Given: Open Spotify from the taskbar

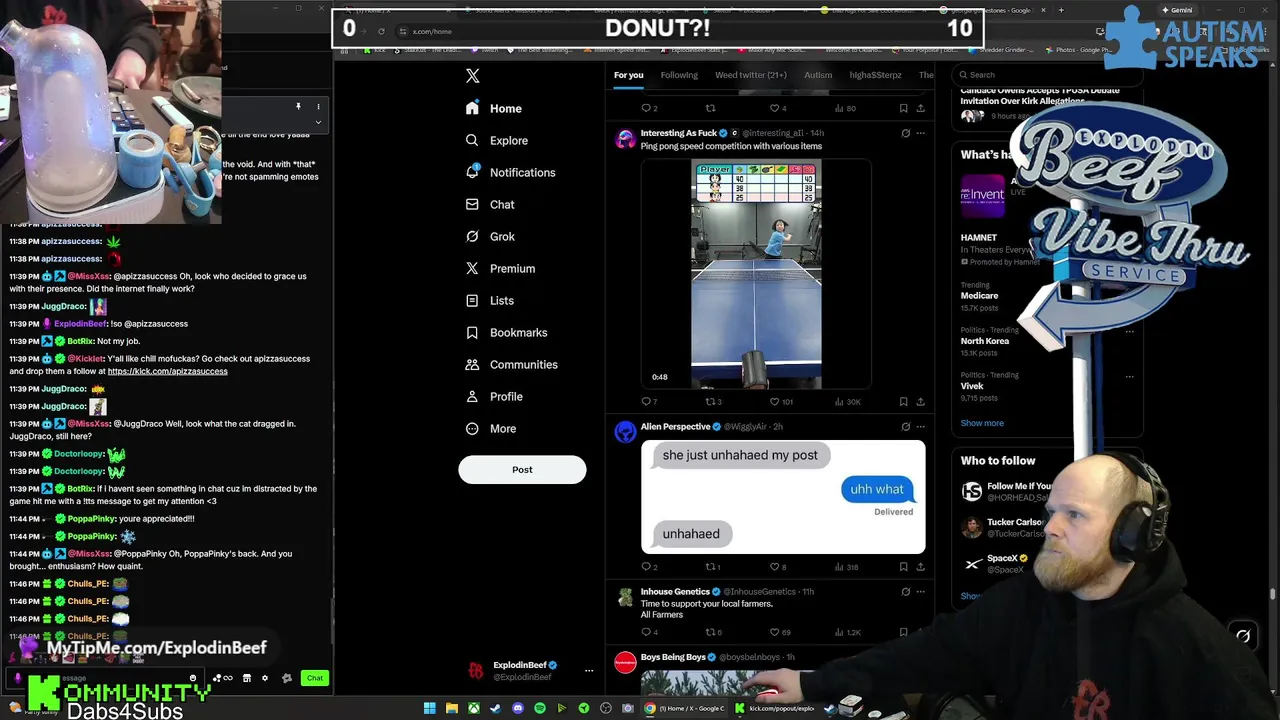Looking at the screenshot, I should tap(540, 708).
